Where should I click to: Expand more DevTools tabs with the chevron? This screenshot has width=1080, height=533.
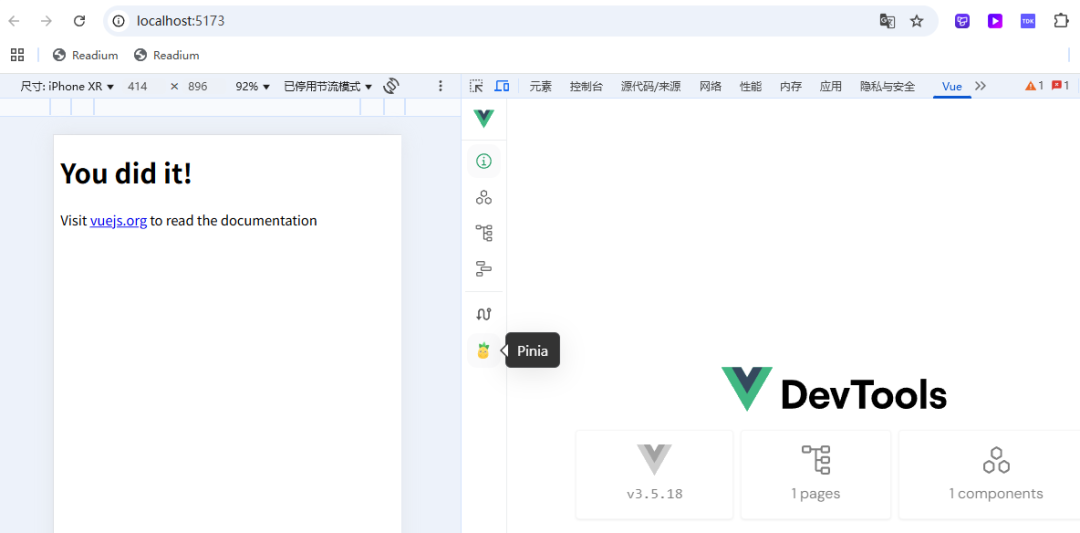[x=981, y=86]
